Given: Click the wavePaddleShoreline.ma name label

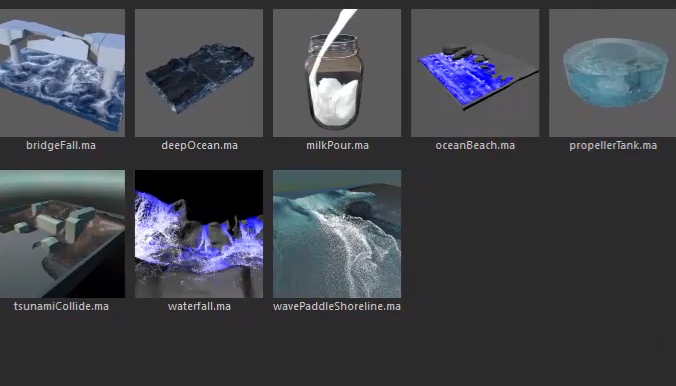Looking at the screenshot, I should click(337, 306).
